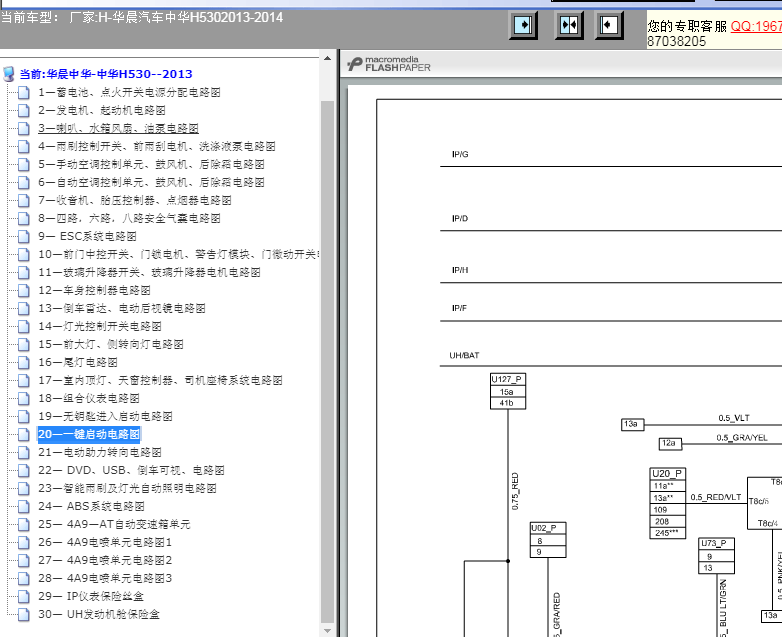Click page icon beside 30— UH发动机舱保险盒
782x637 pixels.
24,614
